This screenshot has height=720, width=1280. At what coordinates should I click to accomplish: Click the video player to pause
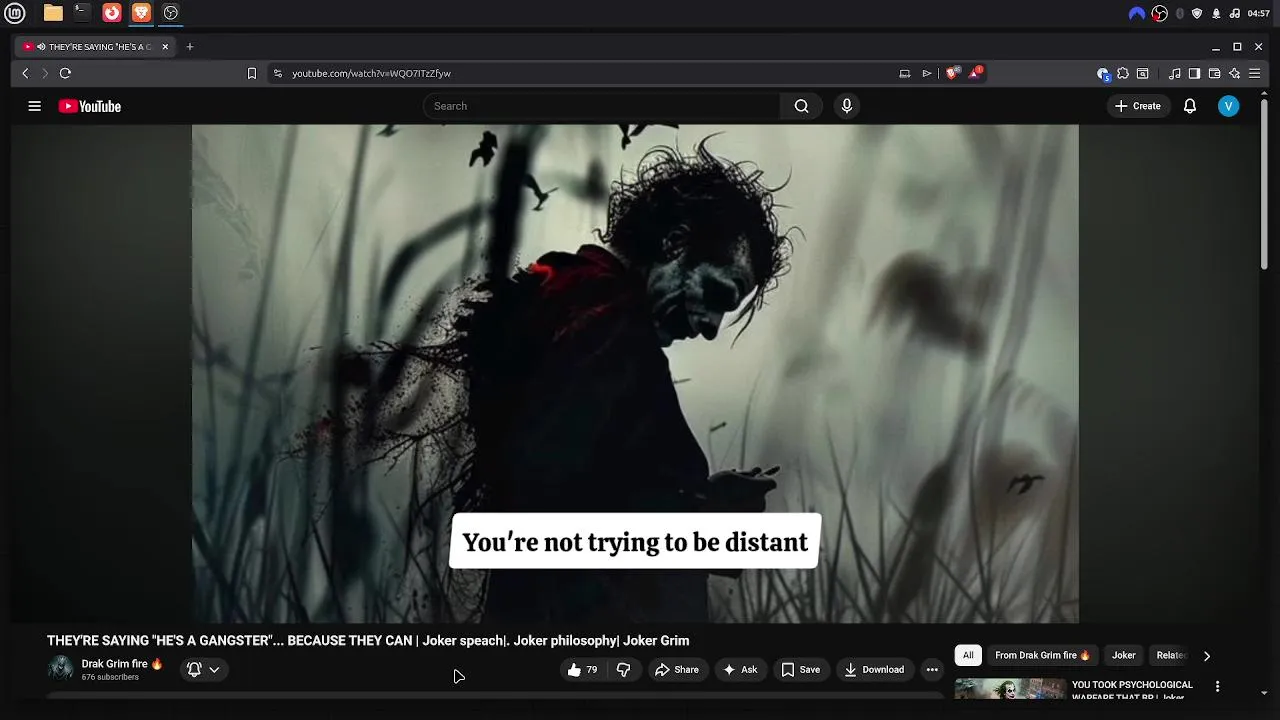tap(635, 373)
